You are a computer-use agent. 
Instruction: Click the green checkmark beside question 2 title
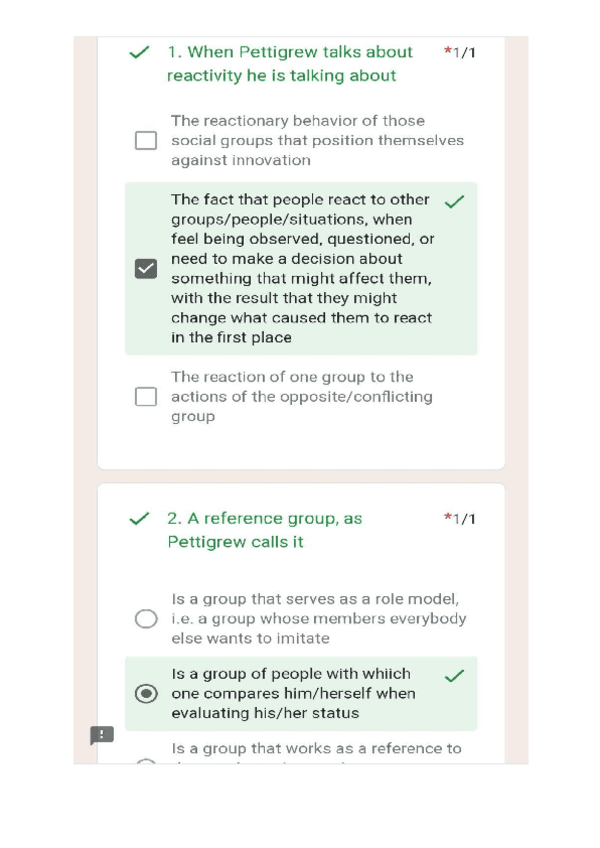[x=140, y=519]
